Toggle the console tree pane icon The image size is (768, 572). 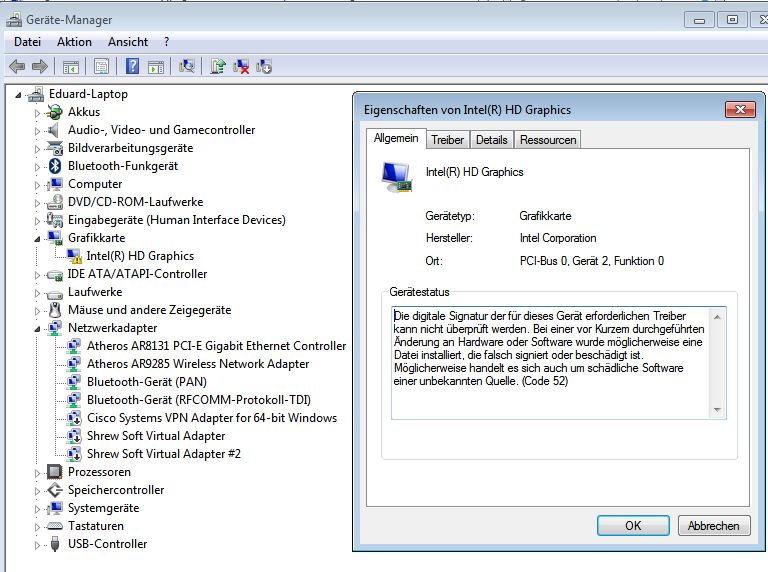pyautogui.click(x=71, y=67)
